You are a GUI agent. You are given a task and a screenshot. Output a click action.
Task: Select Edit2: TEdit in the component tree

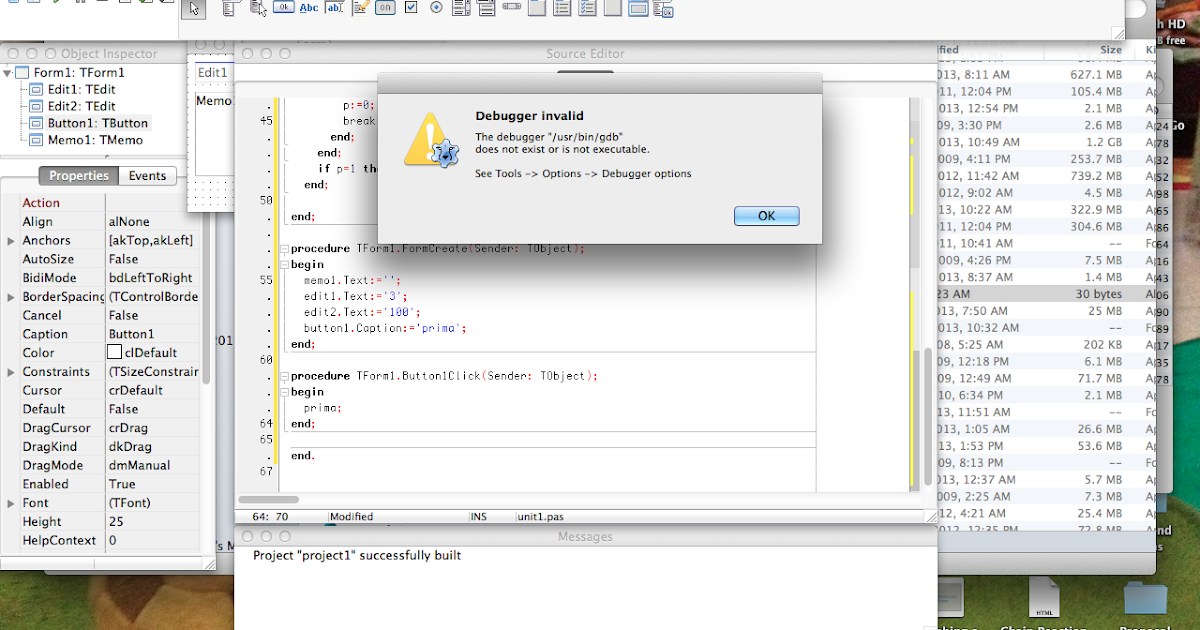pos(81,106)
